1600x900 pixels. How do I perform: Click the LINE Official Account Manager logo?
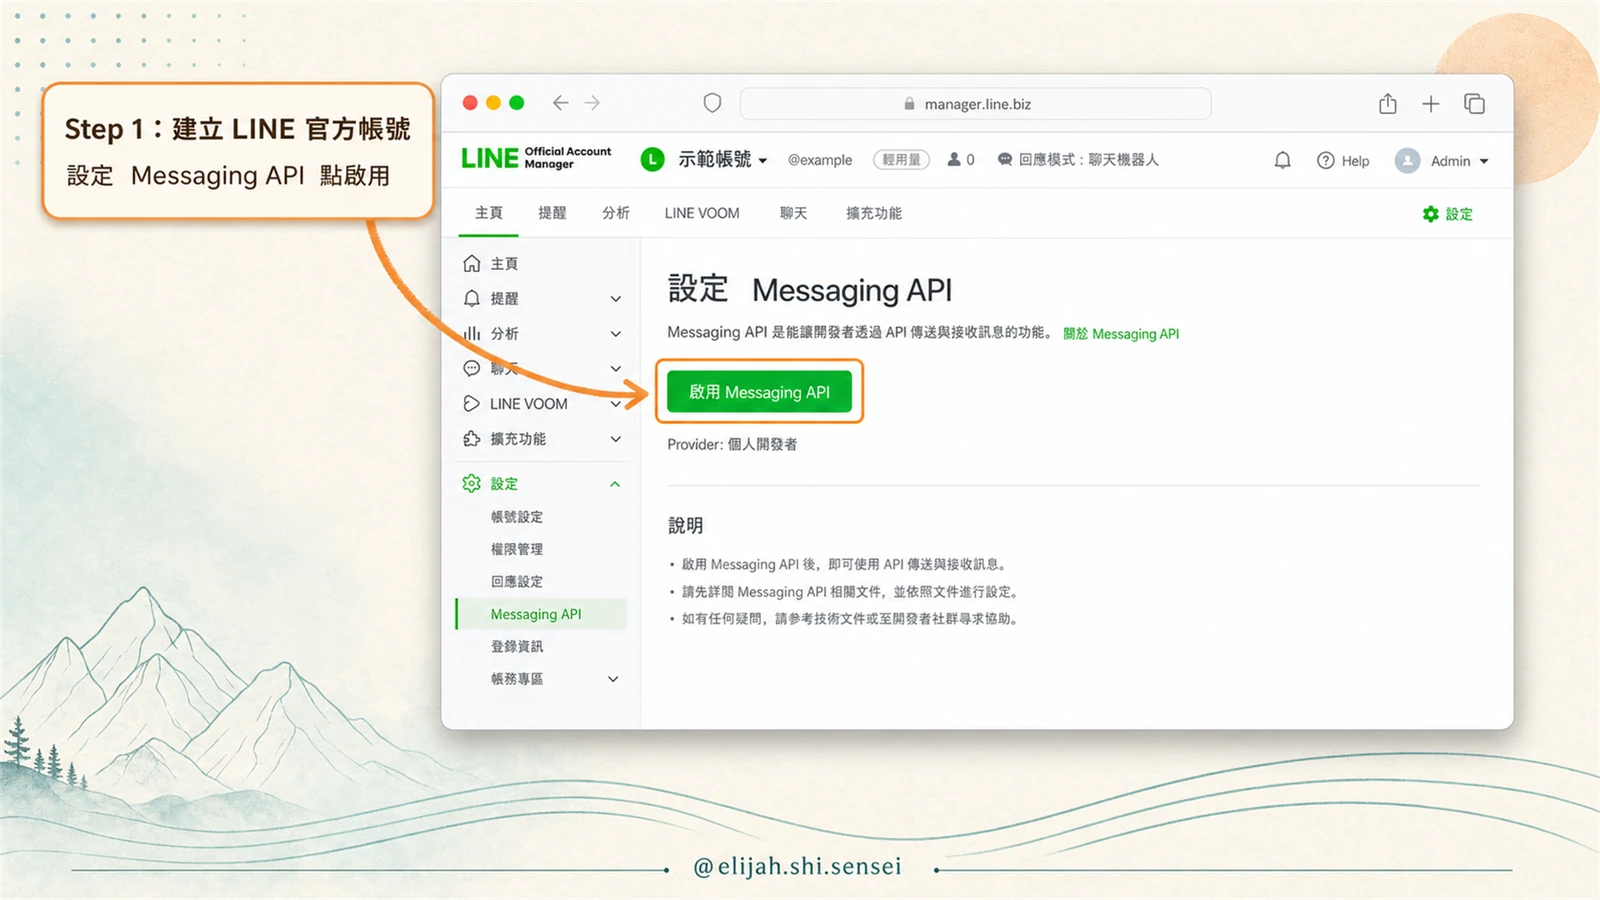point(536,158)
